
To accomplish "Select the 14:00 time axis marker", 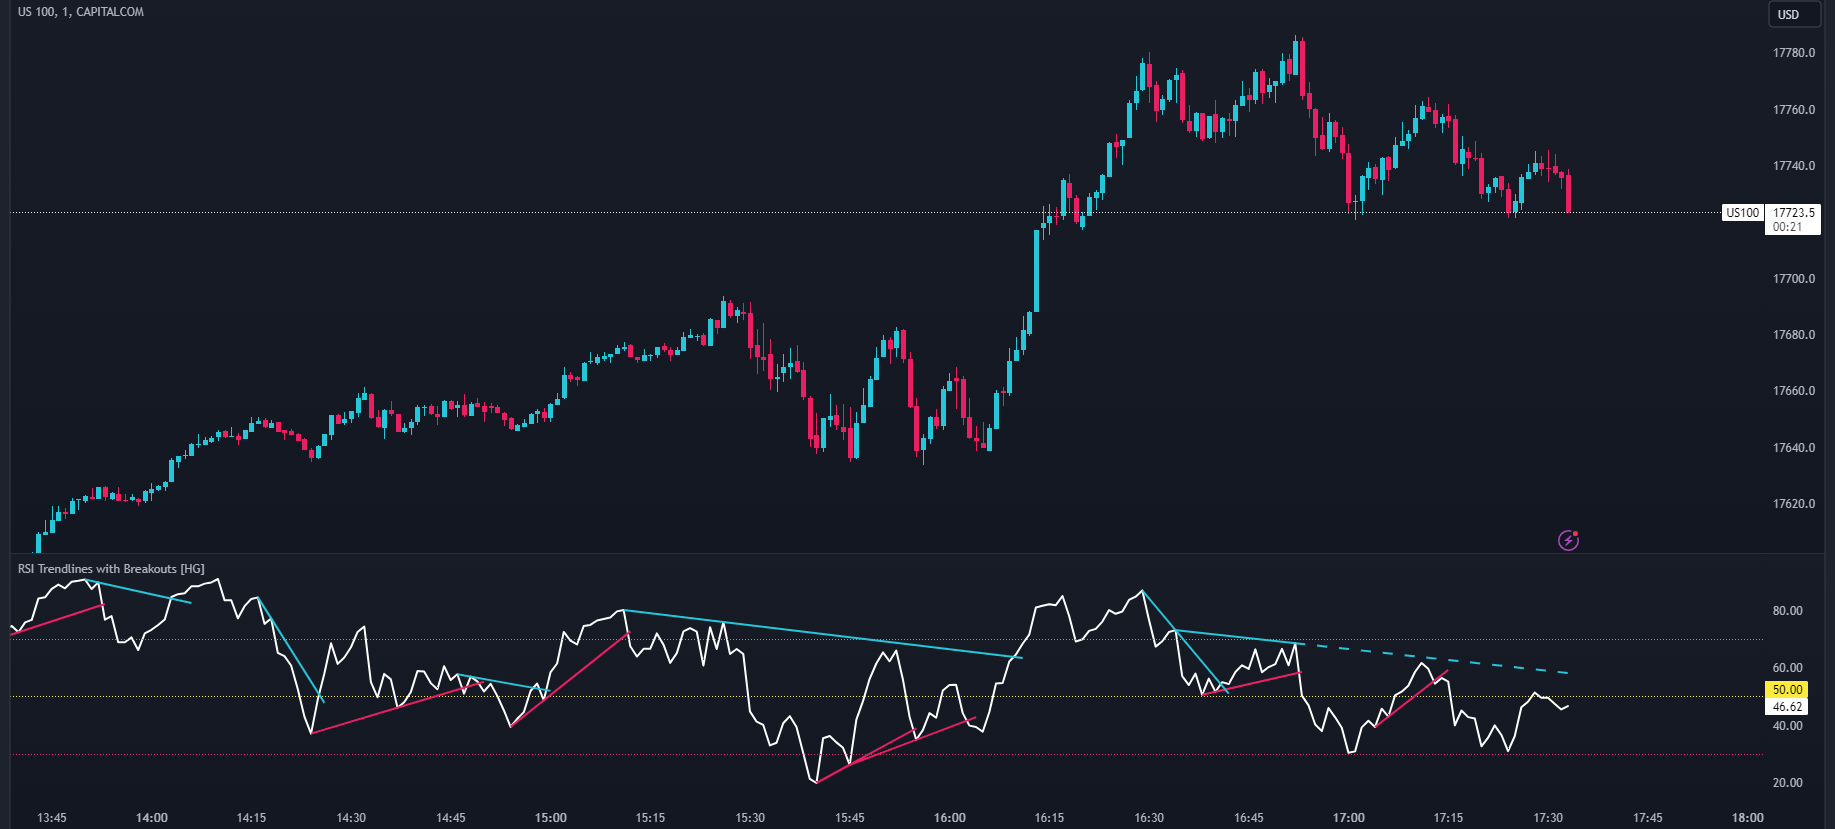I will tap(152, 818).
